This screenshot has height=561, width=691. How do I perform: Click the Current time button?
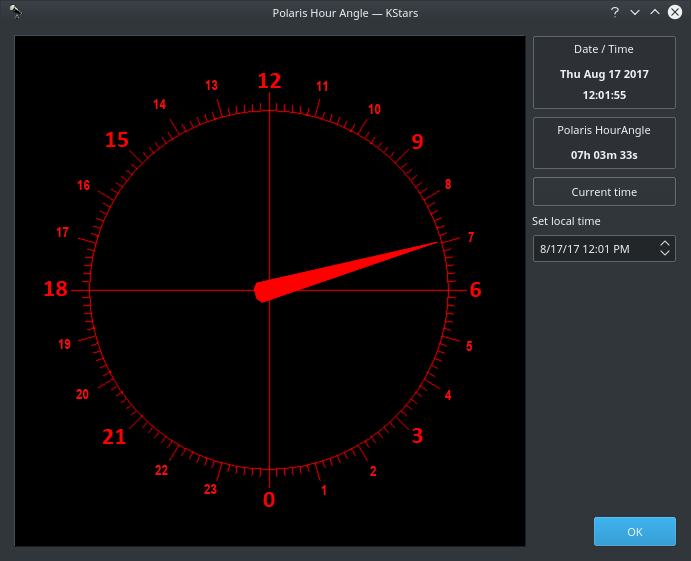tap(604, 192)
